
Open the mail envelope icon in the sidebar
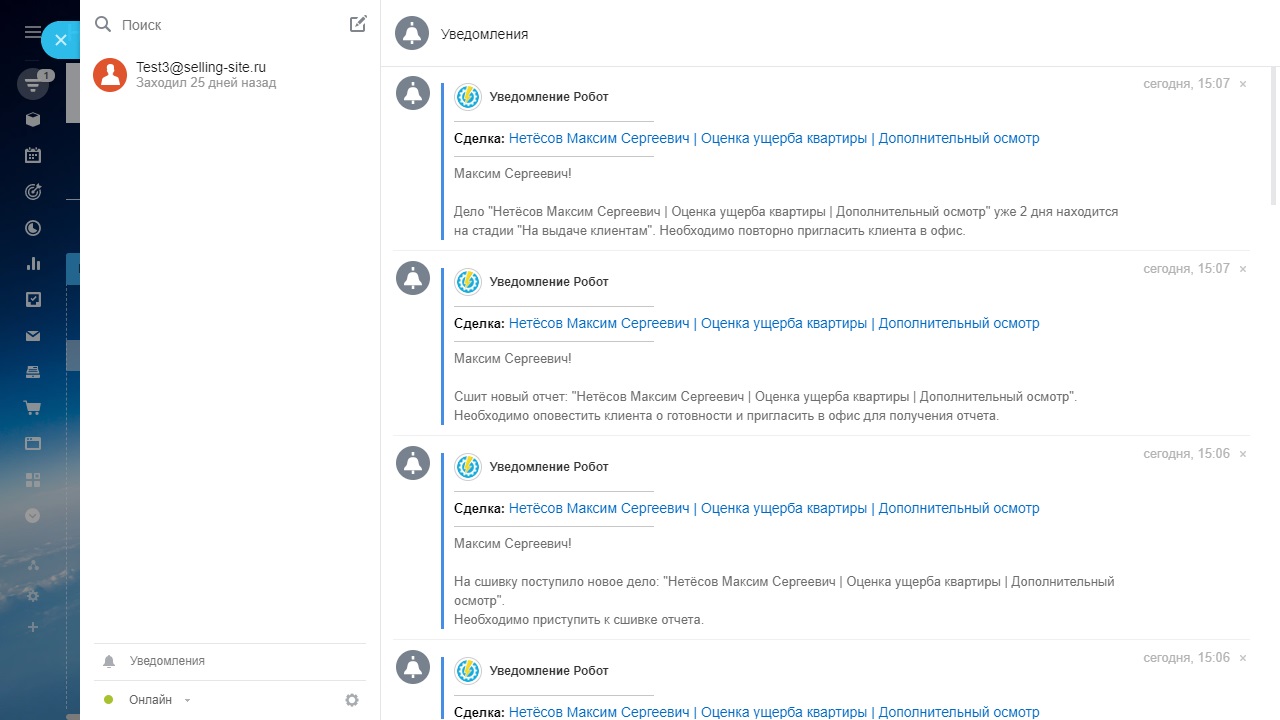[x=33, y=336]
